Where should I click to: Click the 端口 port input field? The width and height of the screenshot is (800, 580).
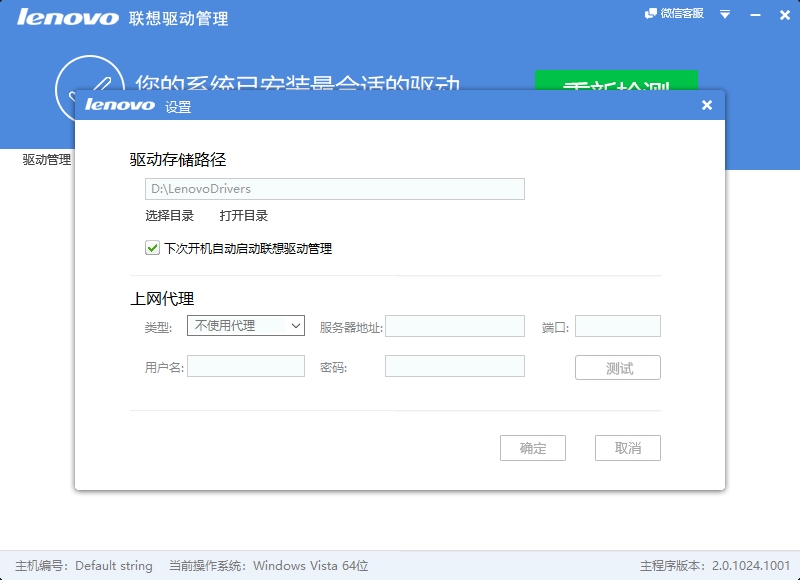[x=618, y=326]
